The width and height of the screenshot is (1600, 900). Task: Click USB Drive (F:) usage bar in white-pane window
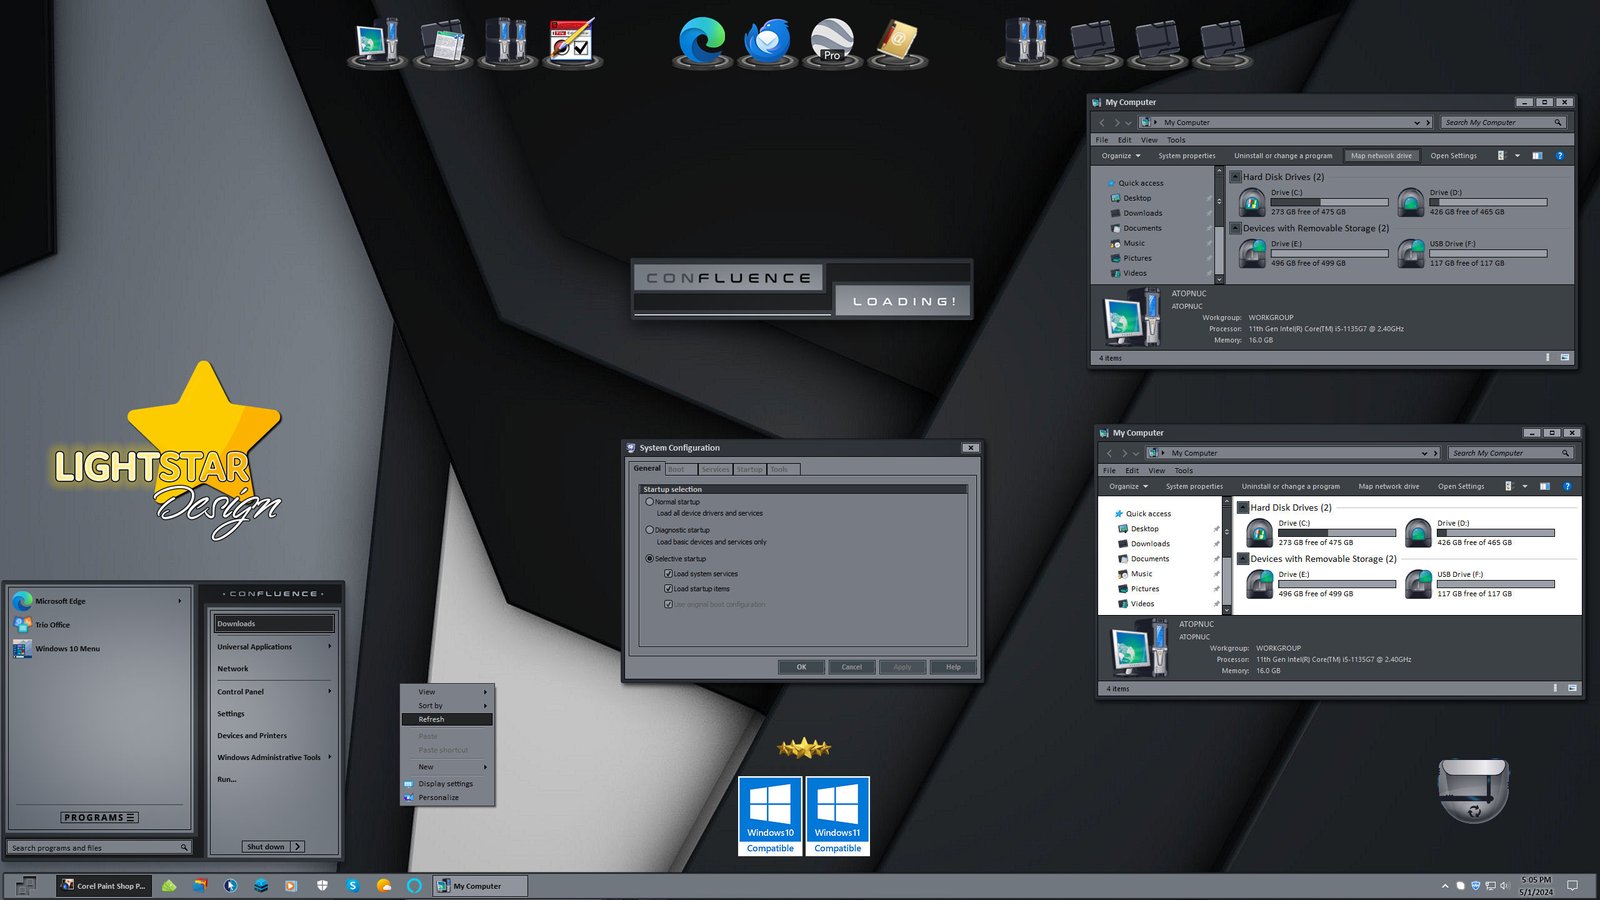[1496, 584]
